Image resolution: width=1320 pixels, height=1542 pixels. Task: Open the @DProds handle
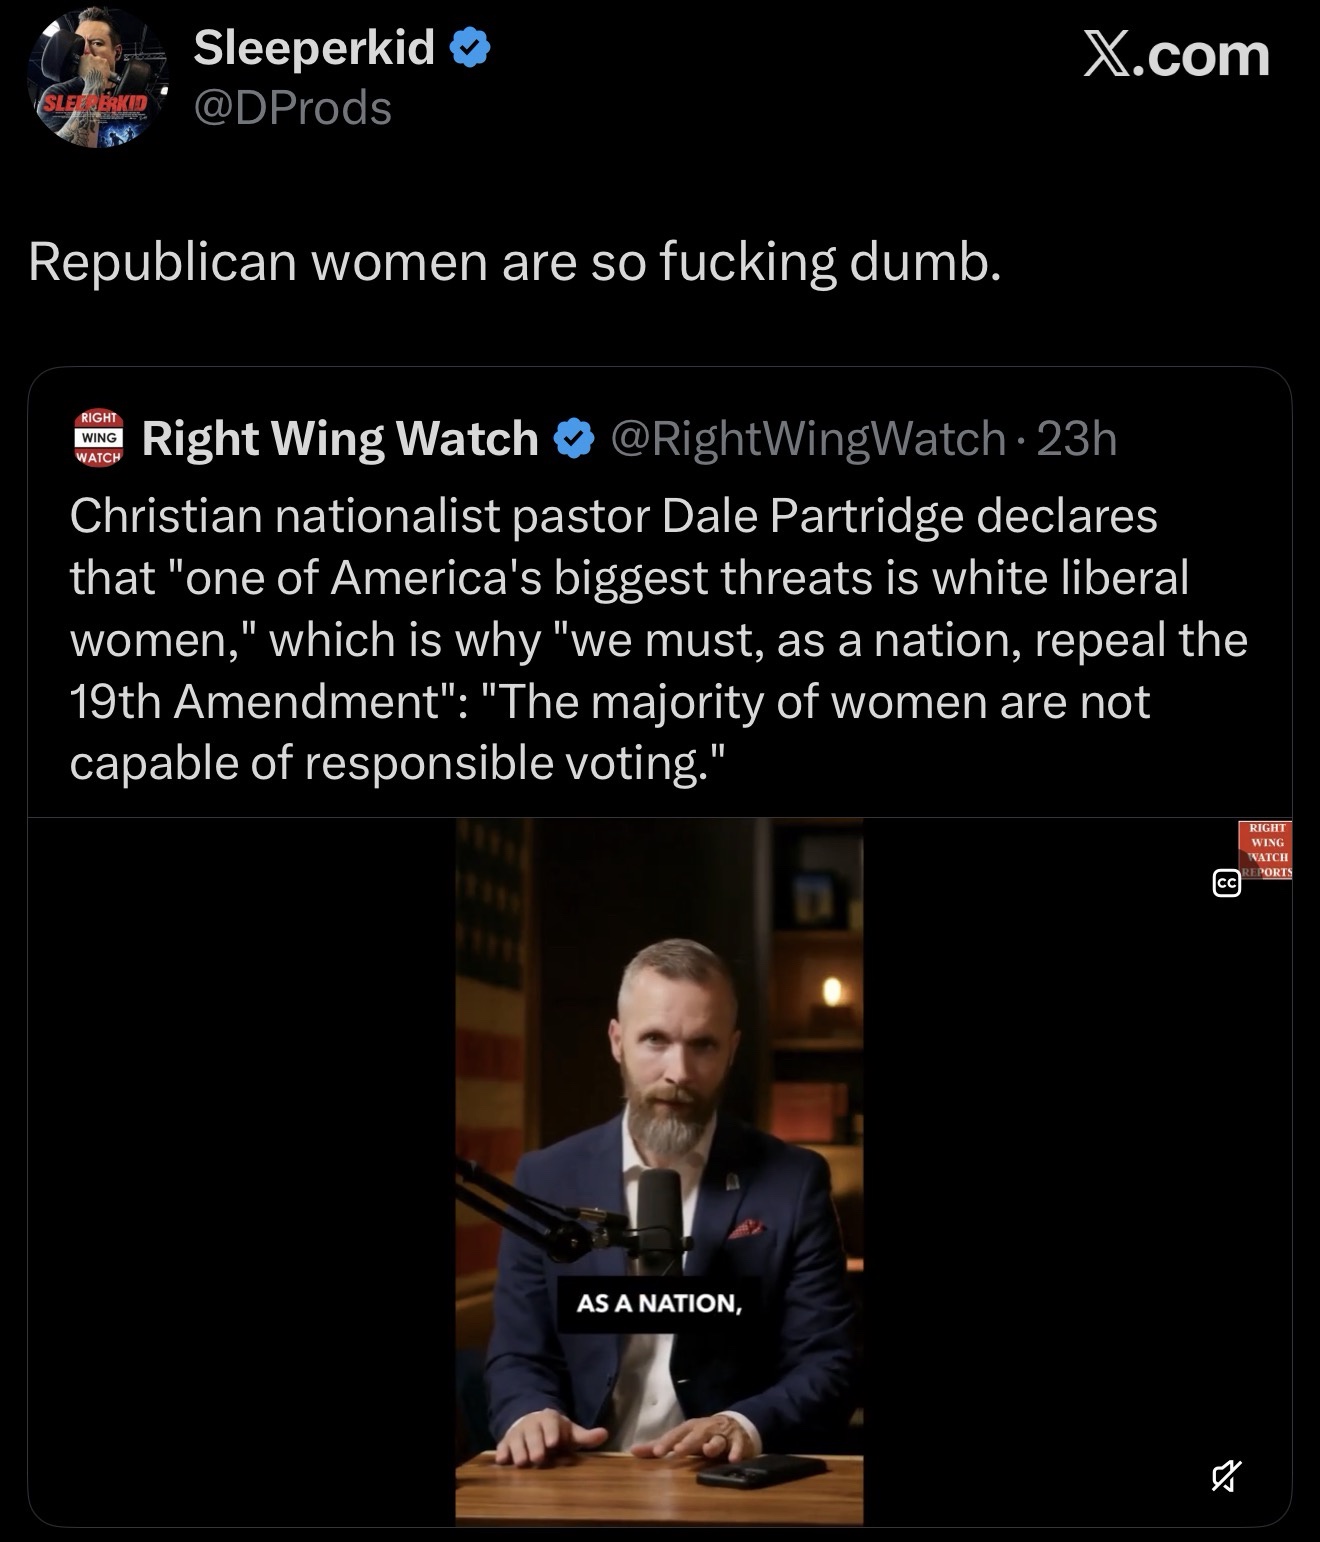(292, 108)
